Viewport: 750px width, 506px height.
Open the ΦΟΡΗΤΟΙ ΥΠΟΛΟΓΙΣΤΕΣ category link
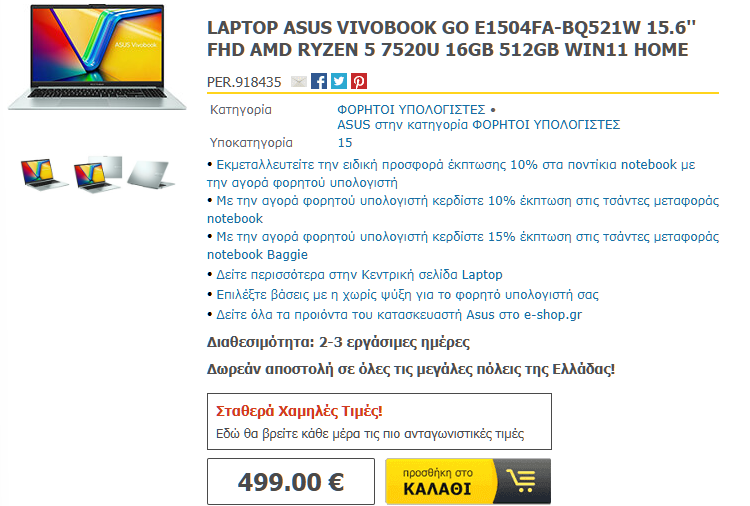point(411,110)
